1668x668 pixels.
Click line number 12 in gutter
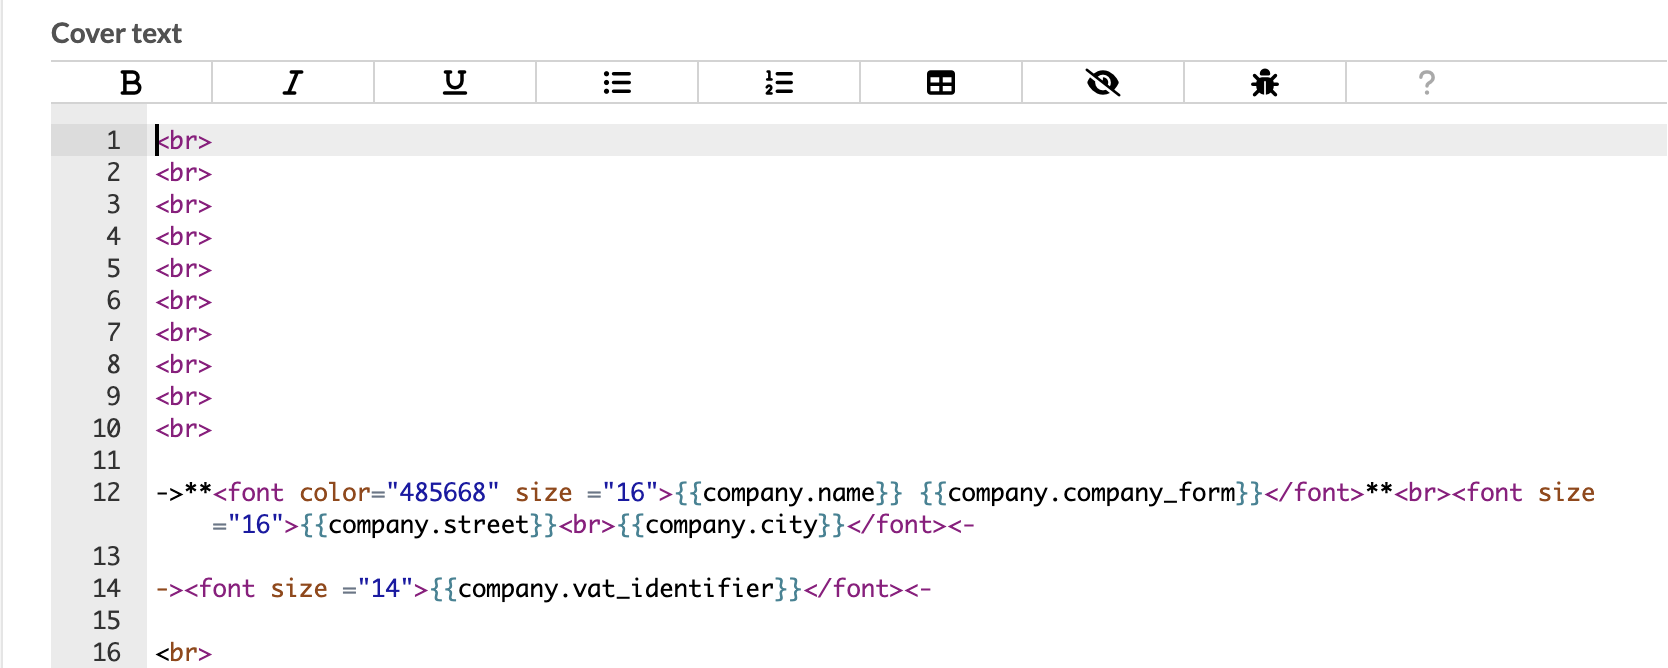tap(106, 492)
